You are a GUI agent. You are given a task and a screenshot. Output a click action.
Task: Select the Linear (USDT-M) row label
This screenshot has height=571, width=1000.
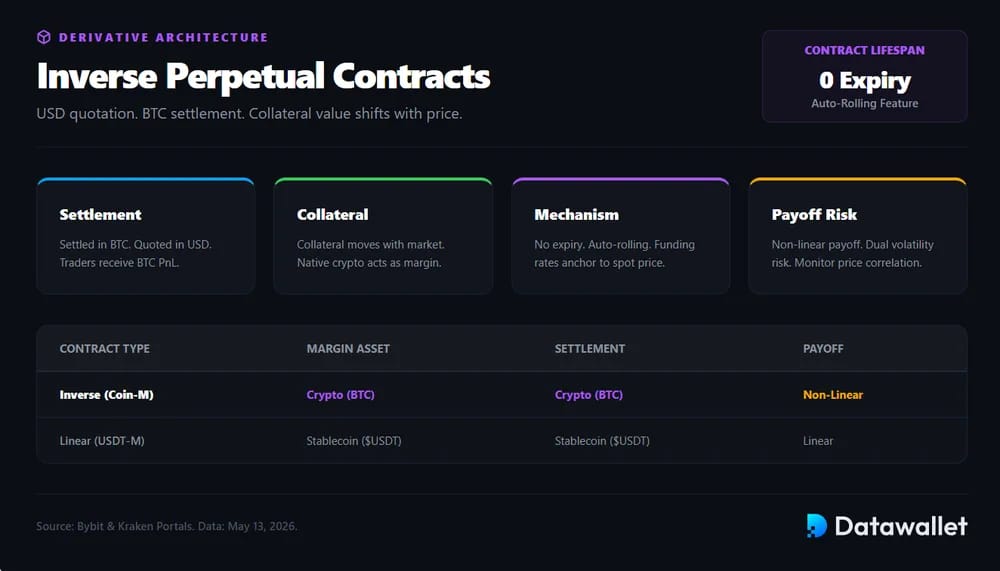tap(102, 441)
